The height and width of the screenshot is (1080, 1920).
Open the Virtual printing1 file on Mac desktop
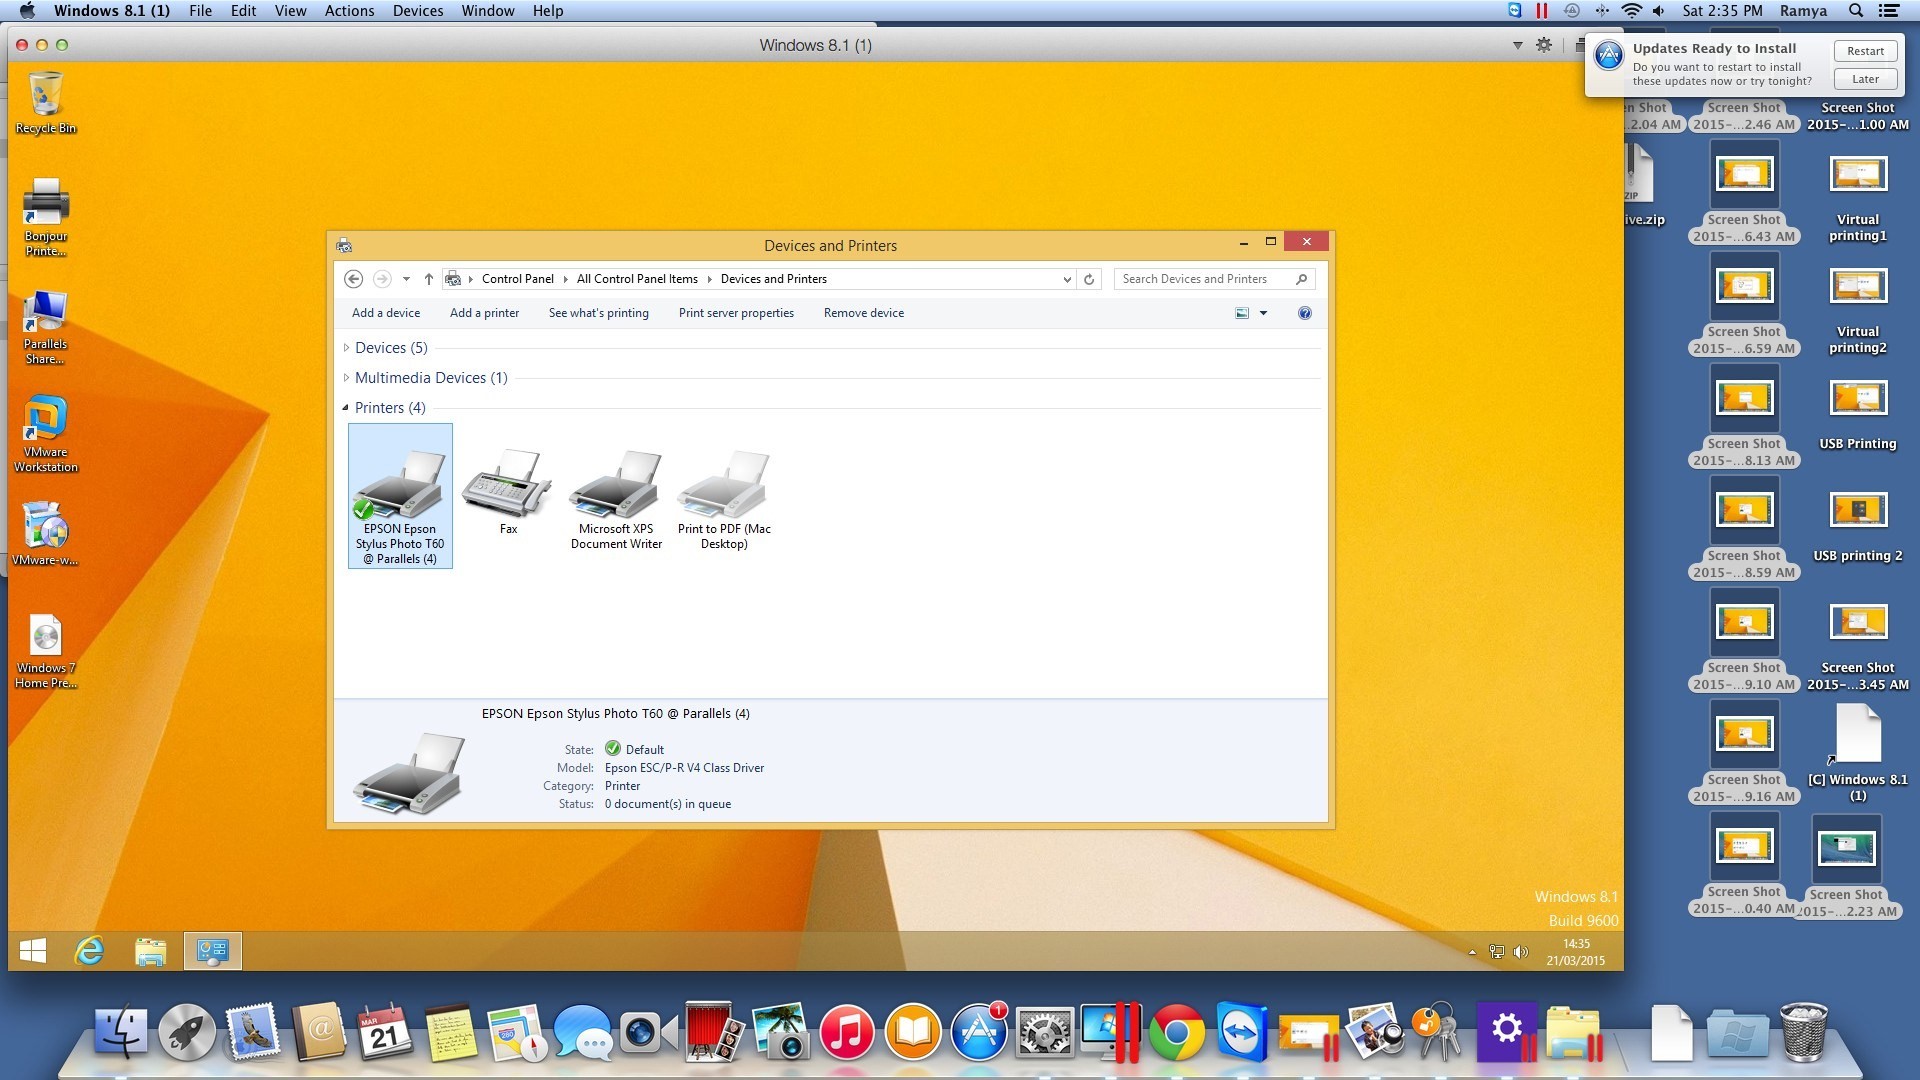(1857, 198)
